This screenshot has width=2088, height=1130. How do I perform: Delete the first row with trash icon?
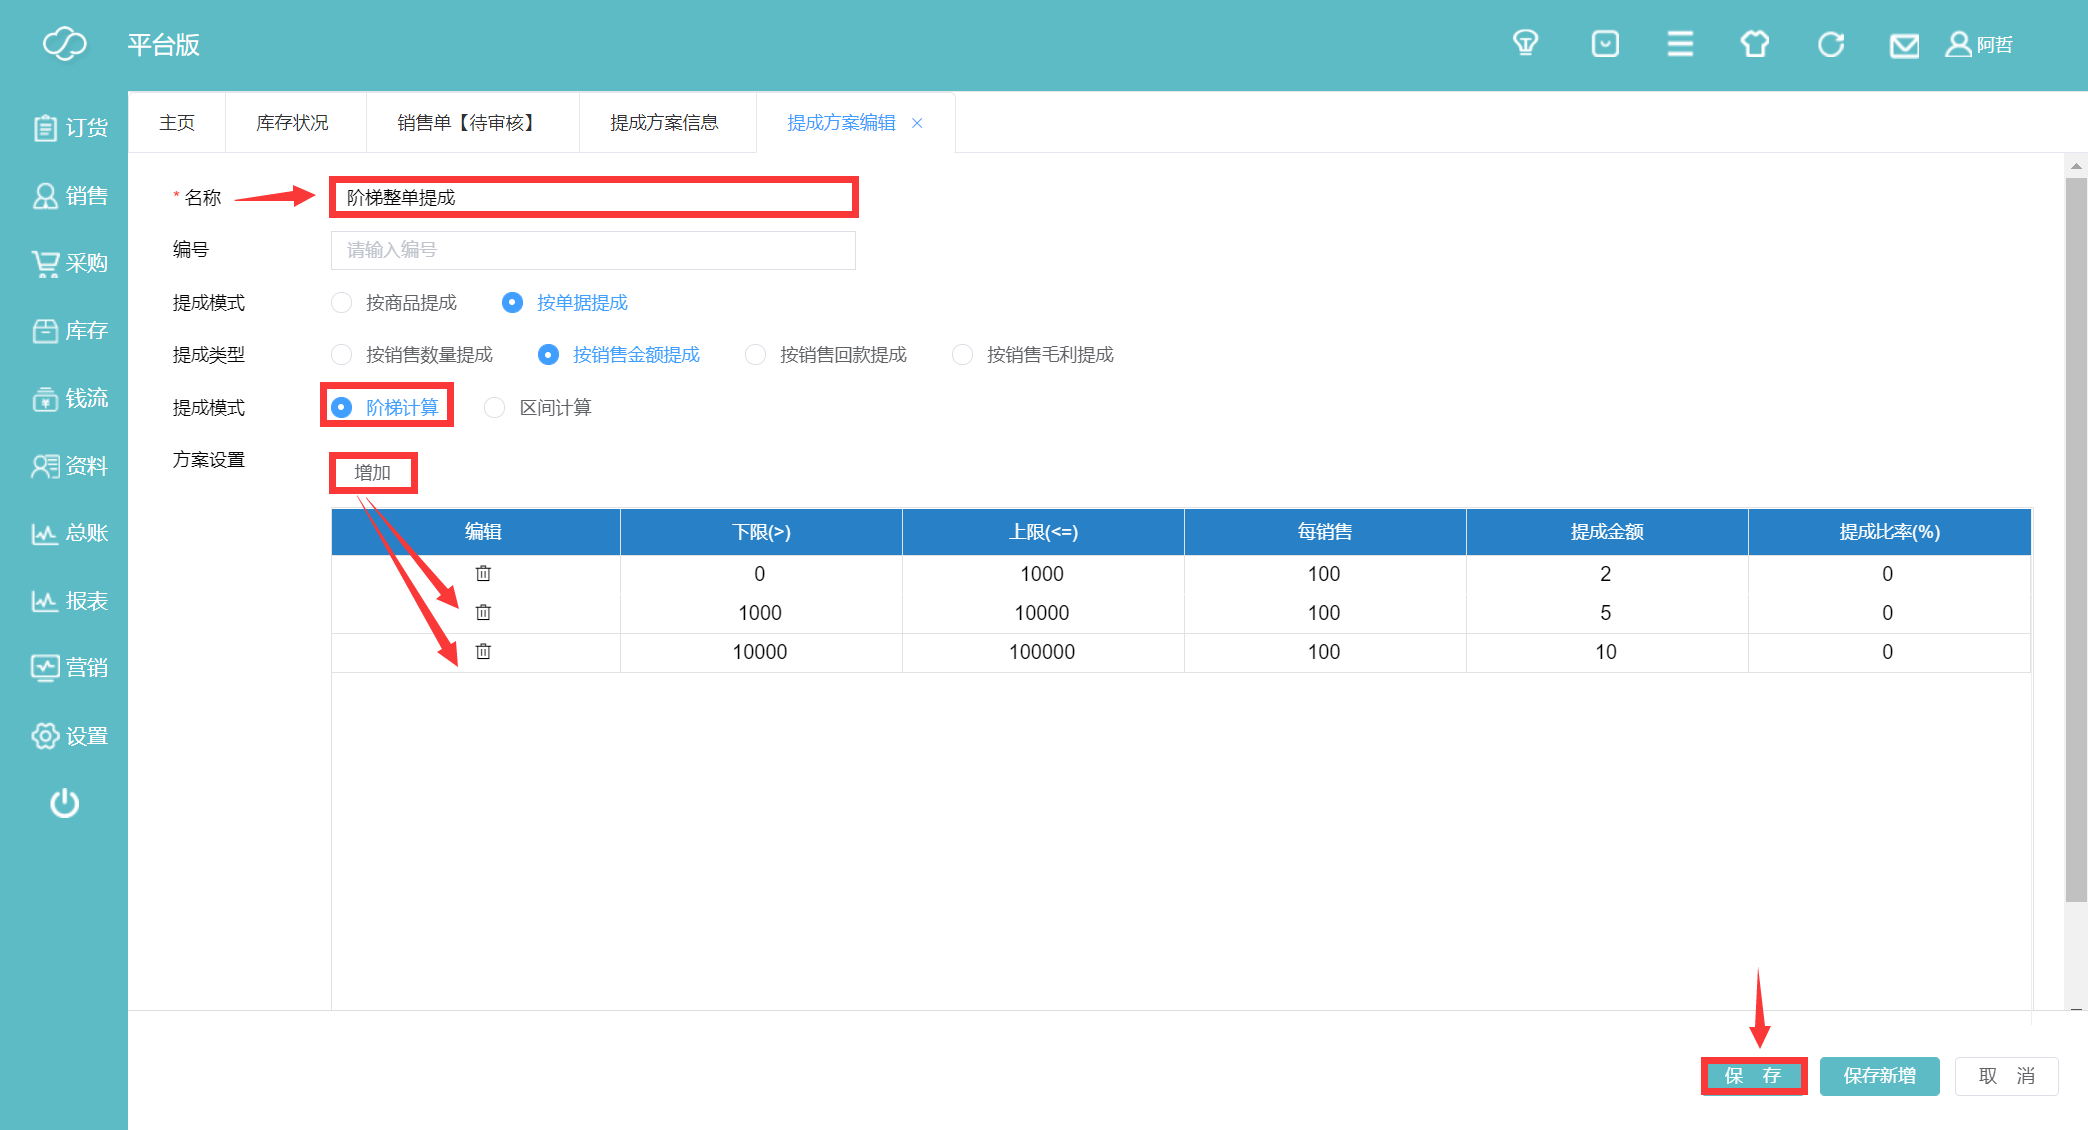[483, 573]
